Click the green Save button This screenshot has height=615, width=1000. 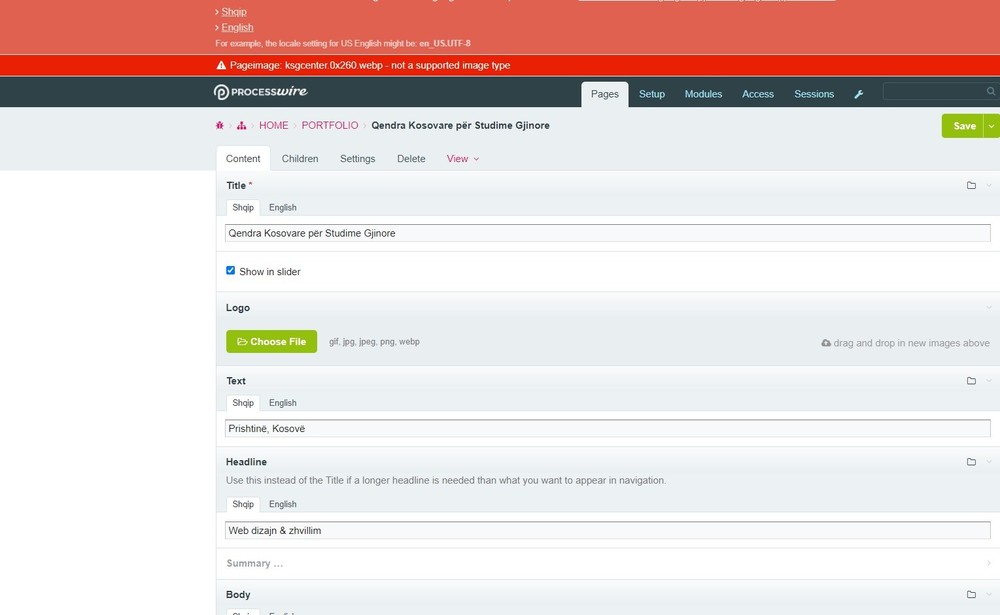point(963,126)
